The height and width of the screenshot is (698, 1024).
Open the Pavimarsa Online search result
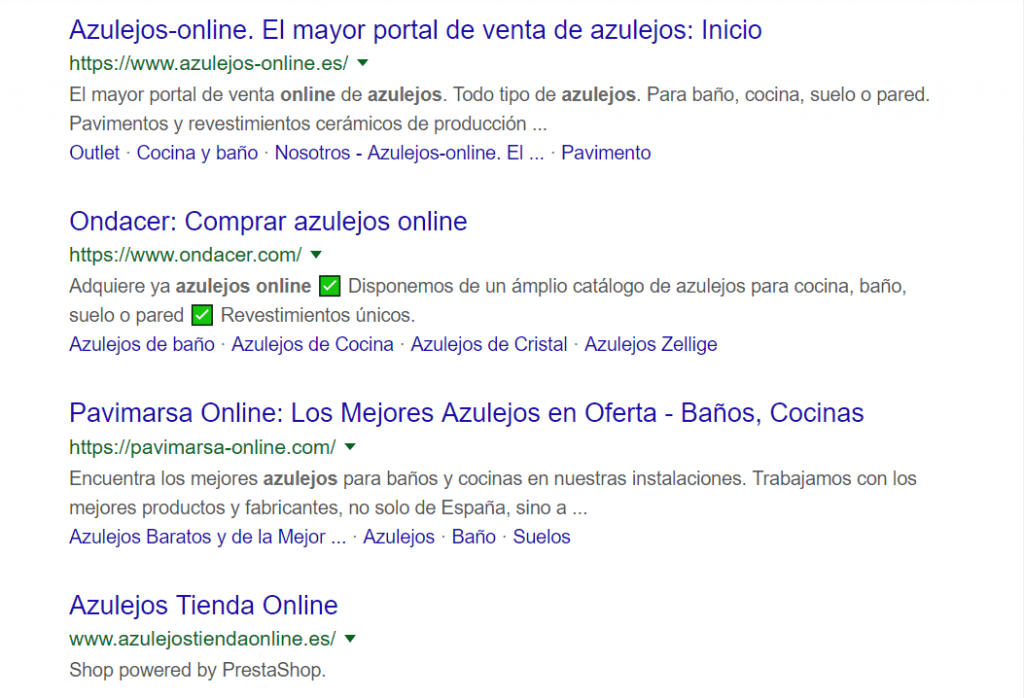[465, 413]
